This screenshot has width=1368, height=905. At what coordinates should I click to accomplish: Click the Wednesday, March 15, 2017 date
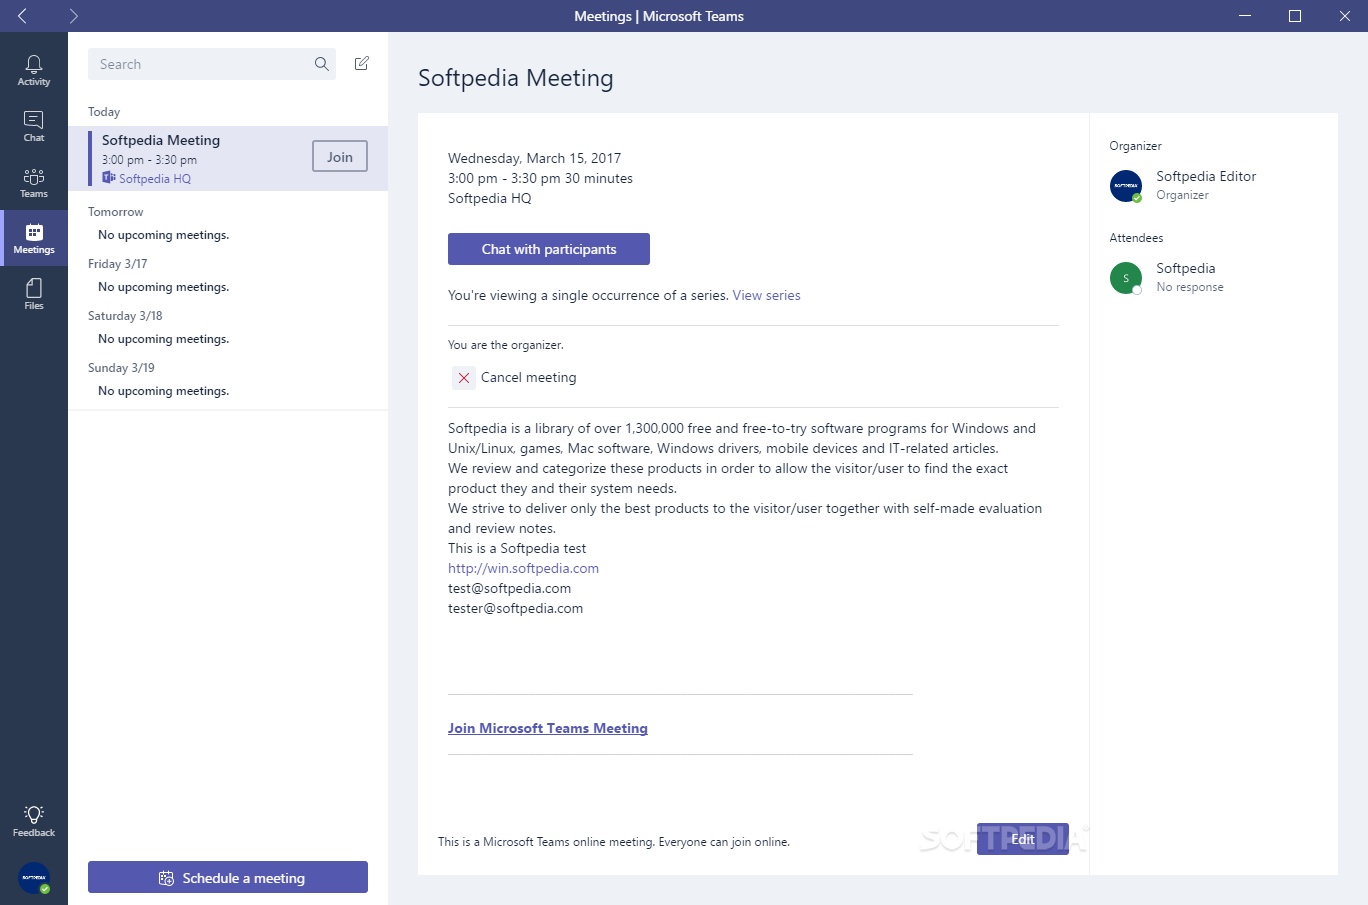(x=534, y=158)
